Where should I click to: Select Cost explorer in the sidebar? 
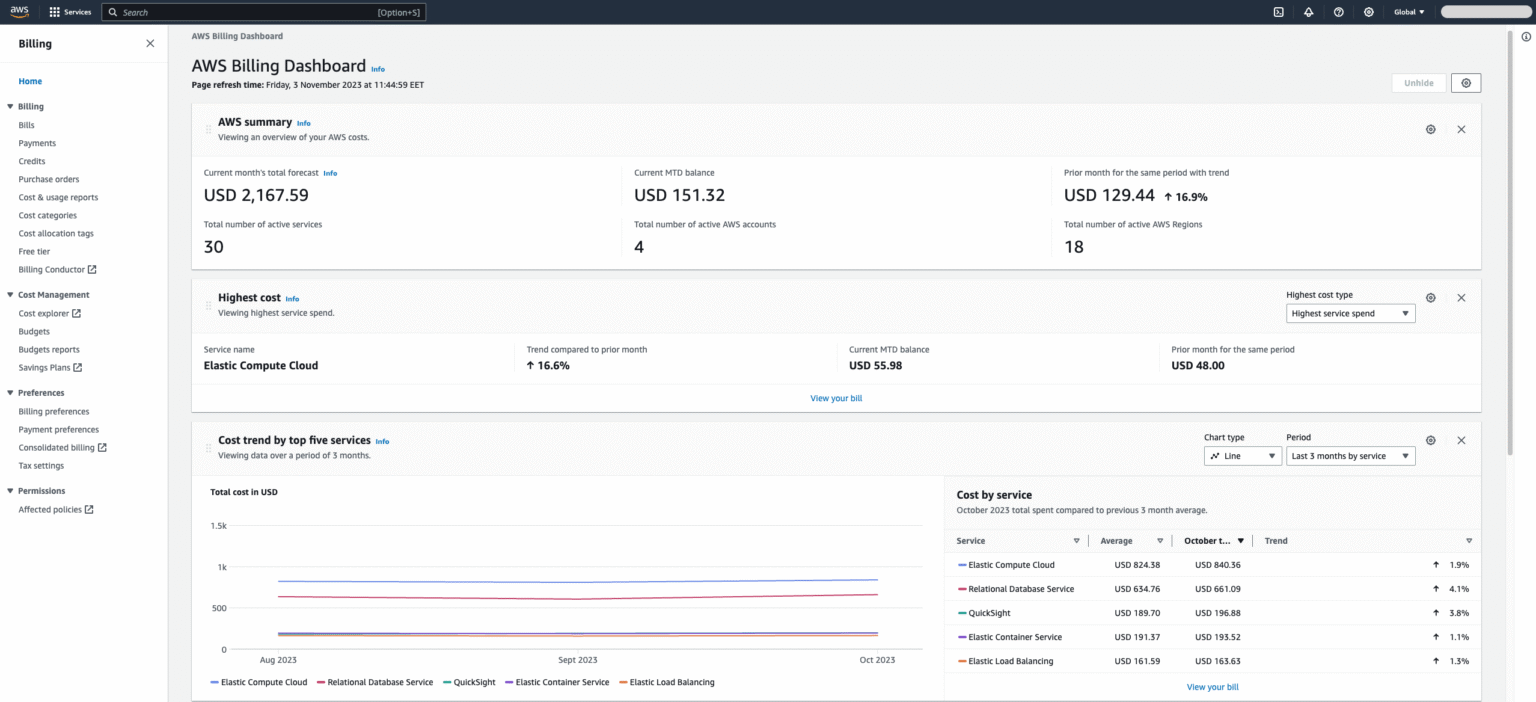tap(48, 313)
